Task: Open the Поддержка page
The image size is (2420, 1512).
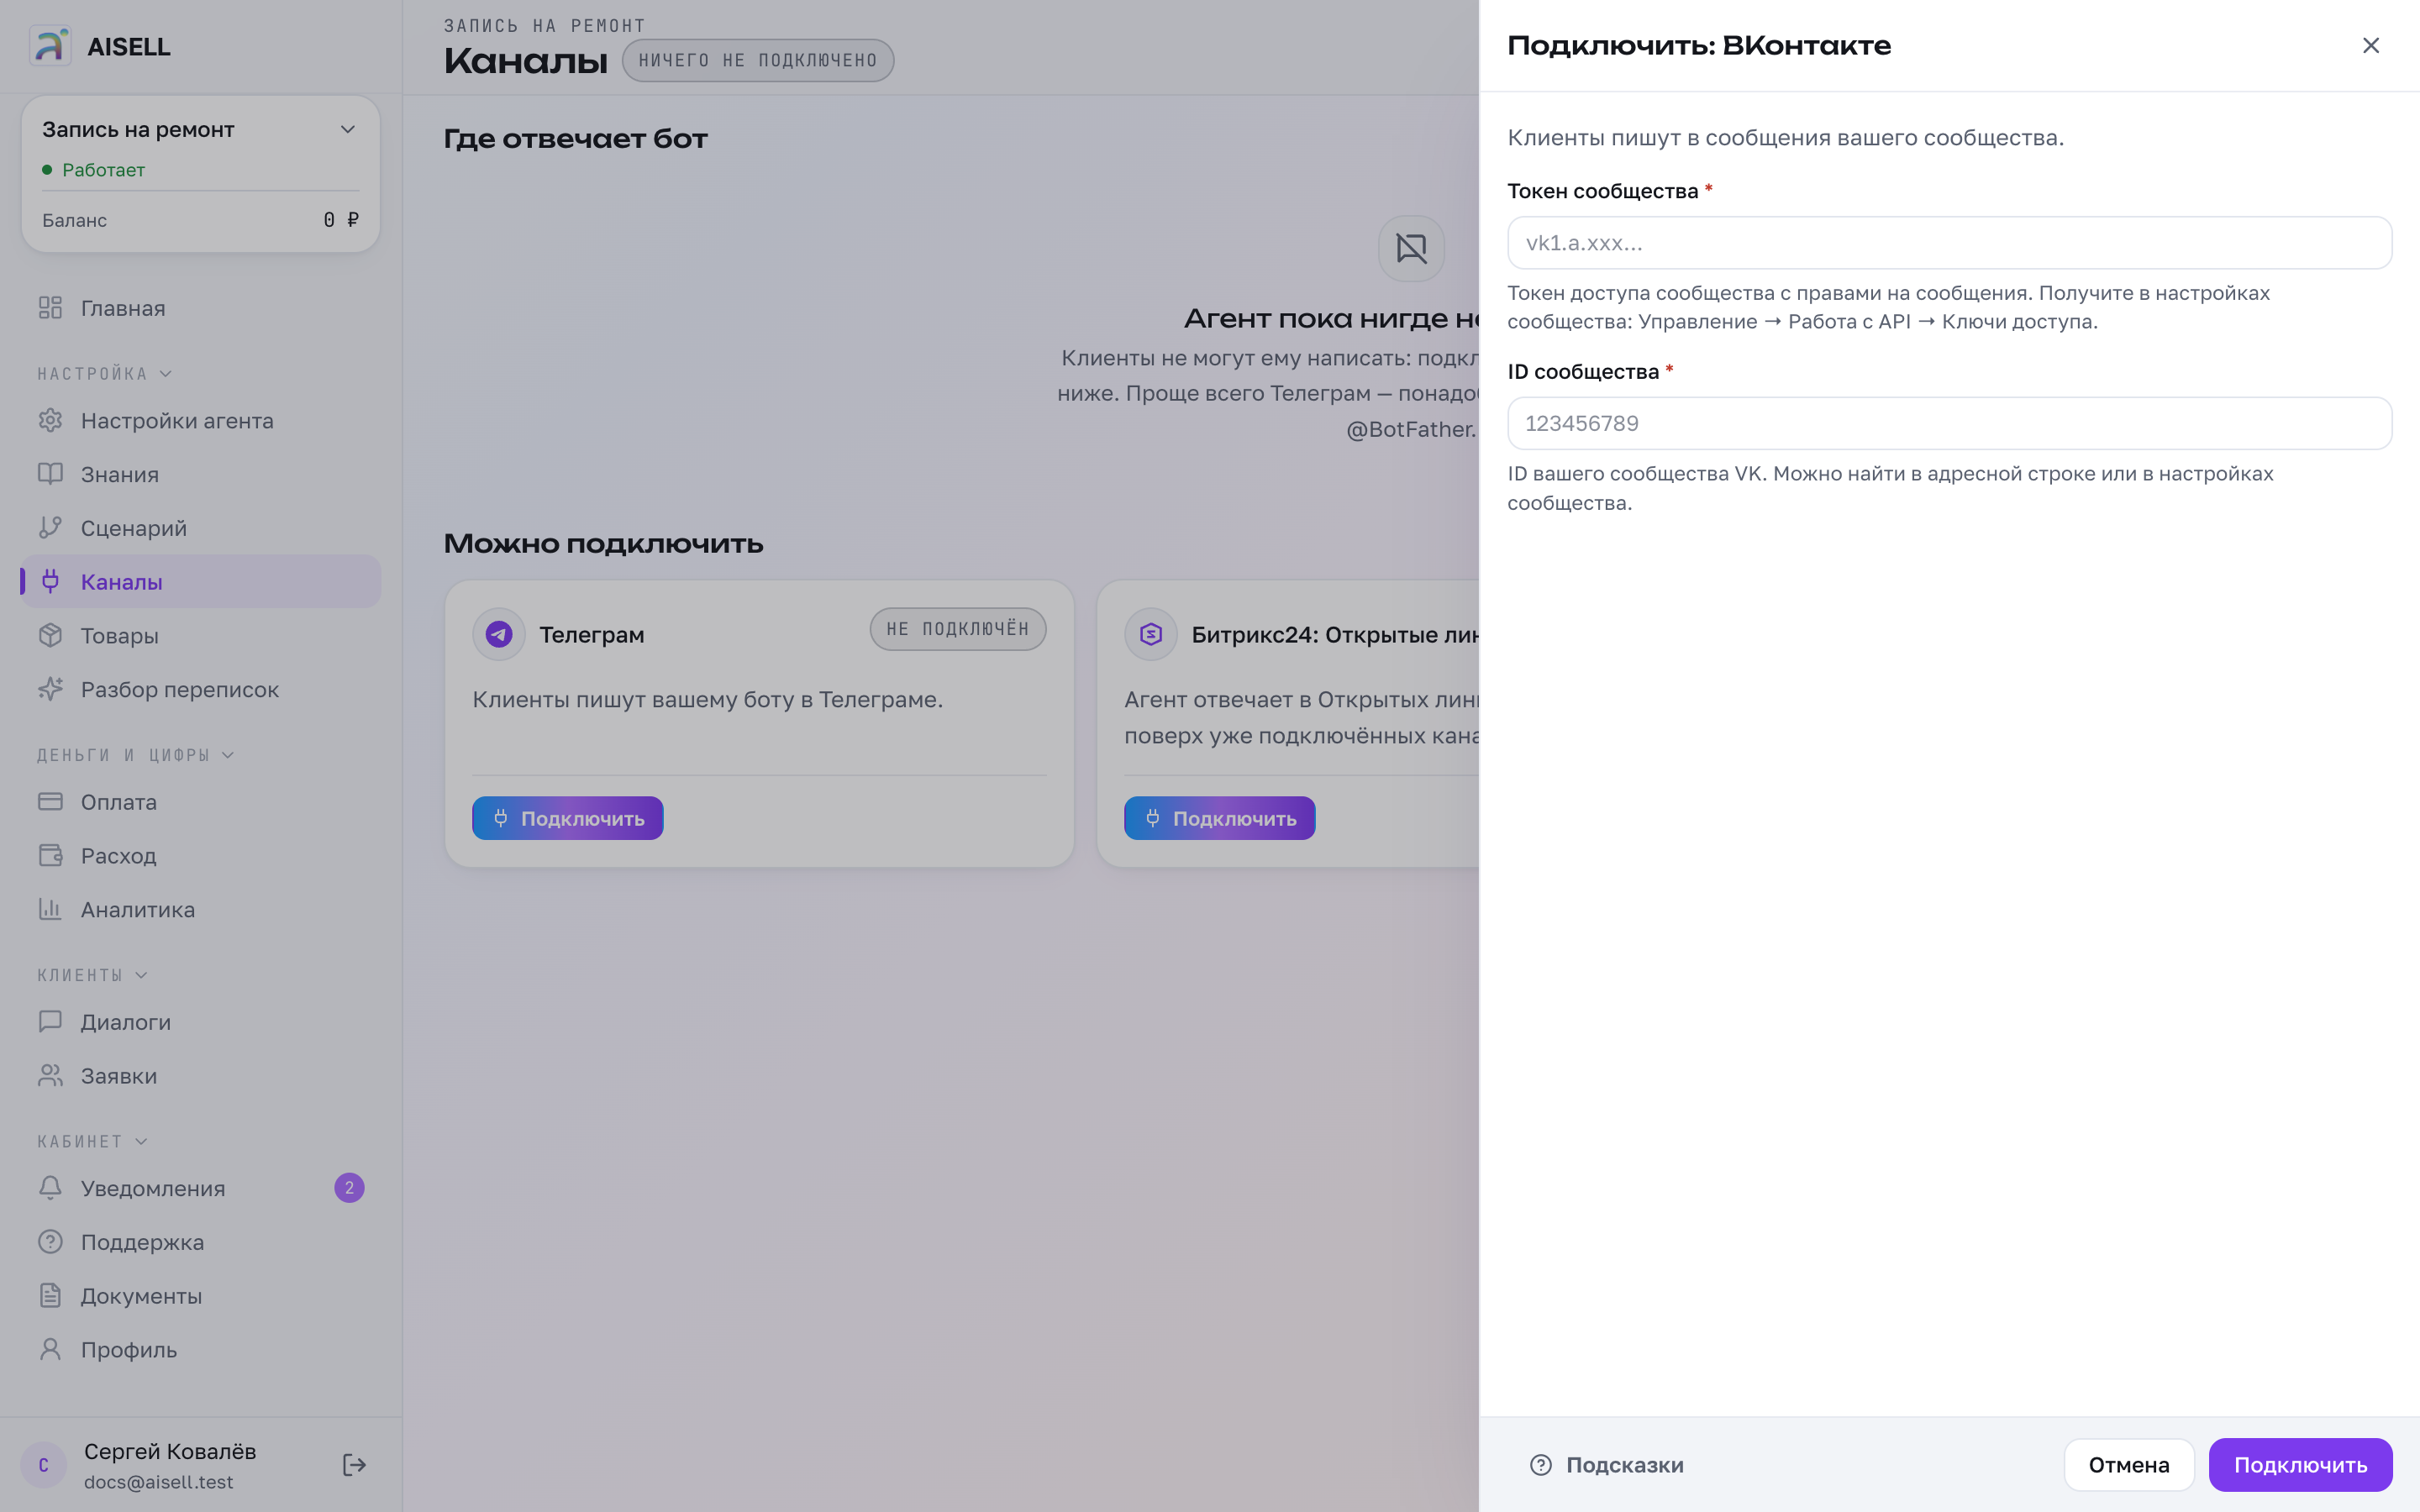Action: (201, 1242)
